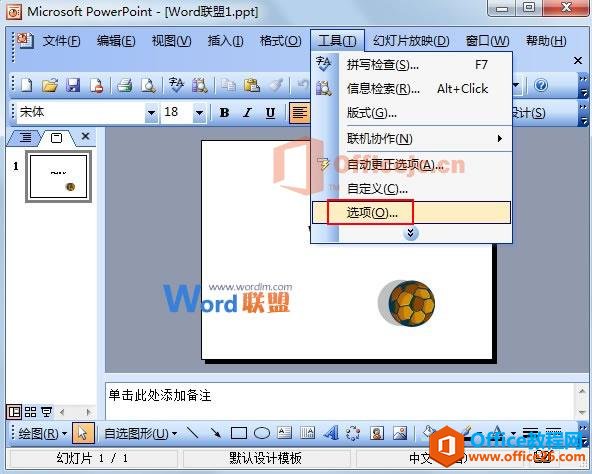
Task: Open 自选图形(U) AutoShapes dropdown
Action: (x=140, y=433)
